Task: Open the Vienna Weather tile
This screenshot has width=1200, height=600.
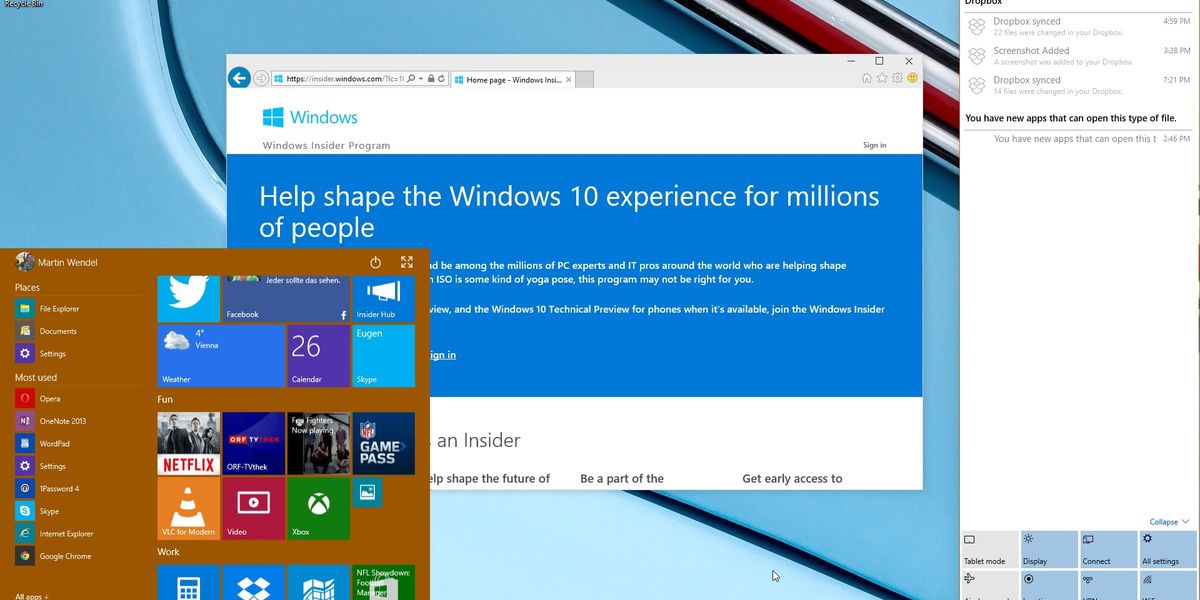Action: 220,355
